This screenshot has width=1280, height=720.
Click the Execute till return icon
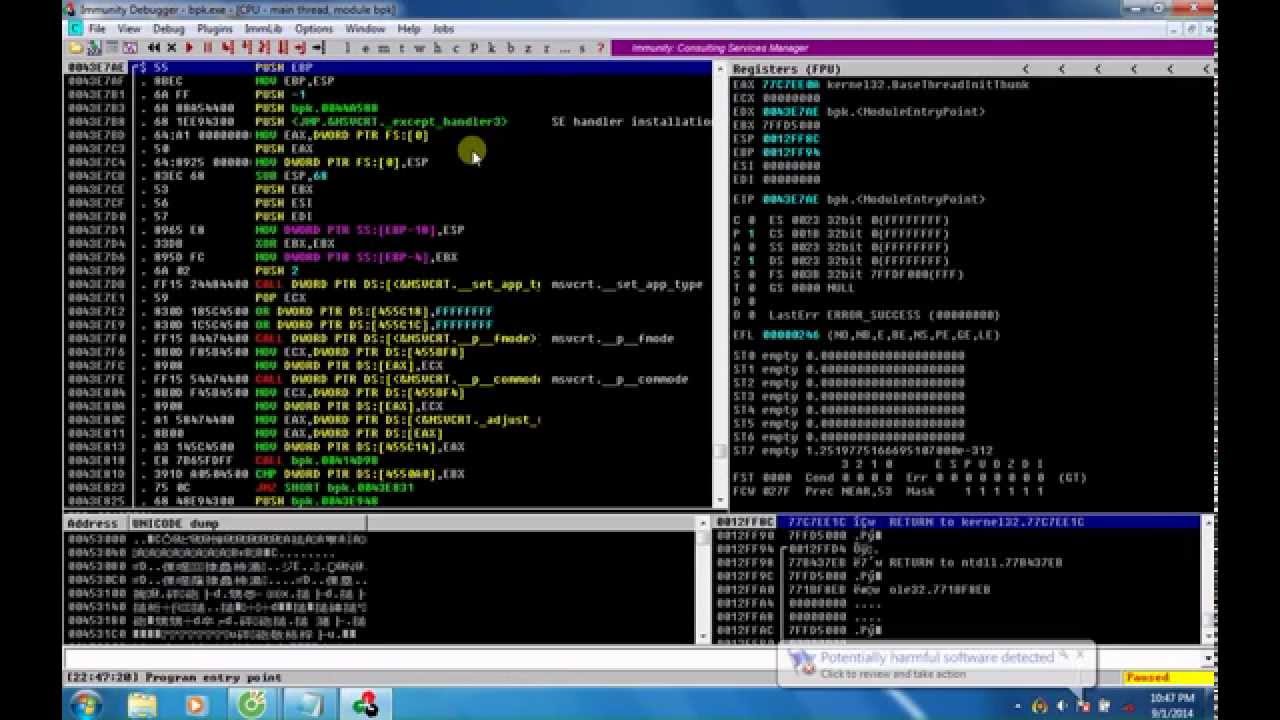[300, 48]
